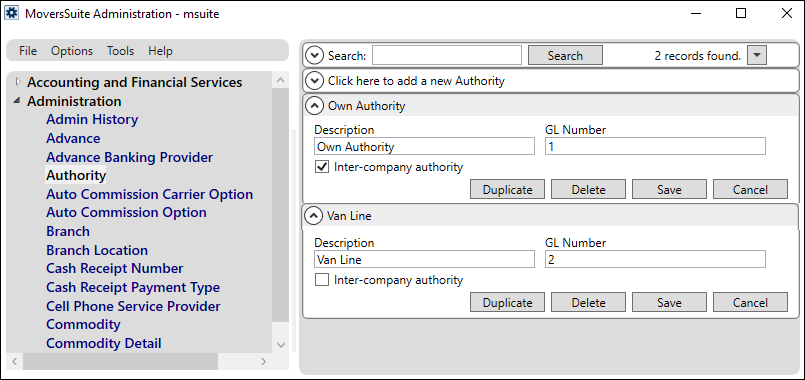Expand Accounting and Financial Services tree node
Viewport: 805px width, 380px height.
click(x=18, y=82)
